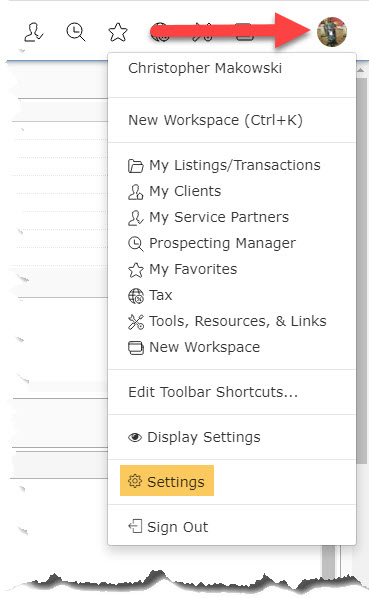Open Prospecting Manager clock icon in toolbar

pos(76,32)
